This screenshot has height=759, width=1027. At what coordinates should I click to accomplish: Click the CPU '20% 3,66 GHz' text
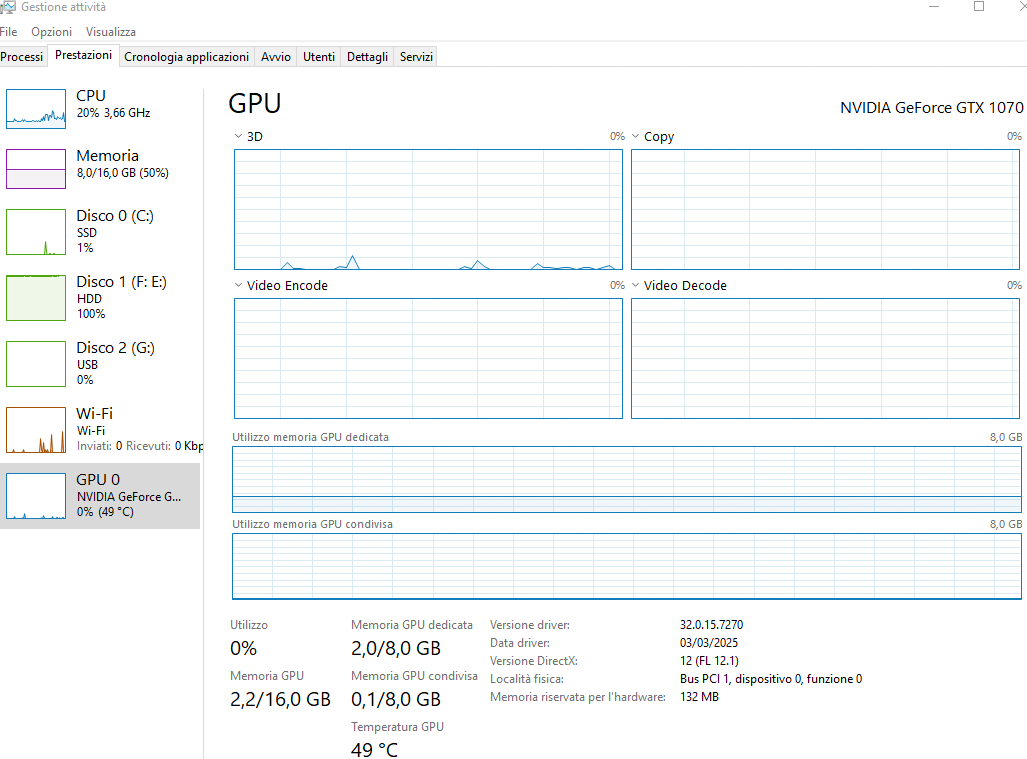pos(113,113)
